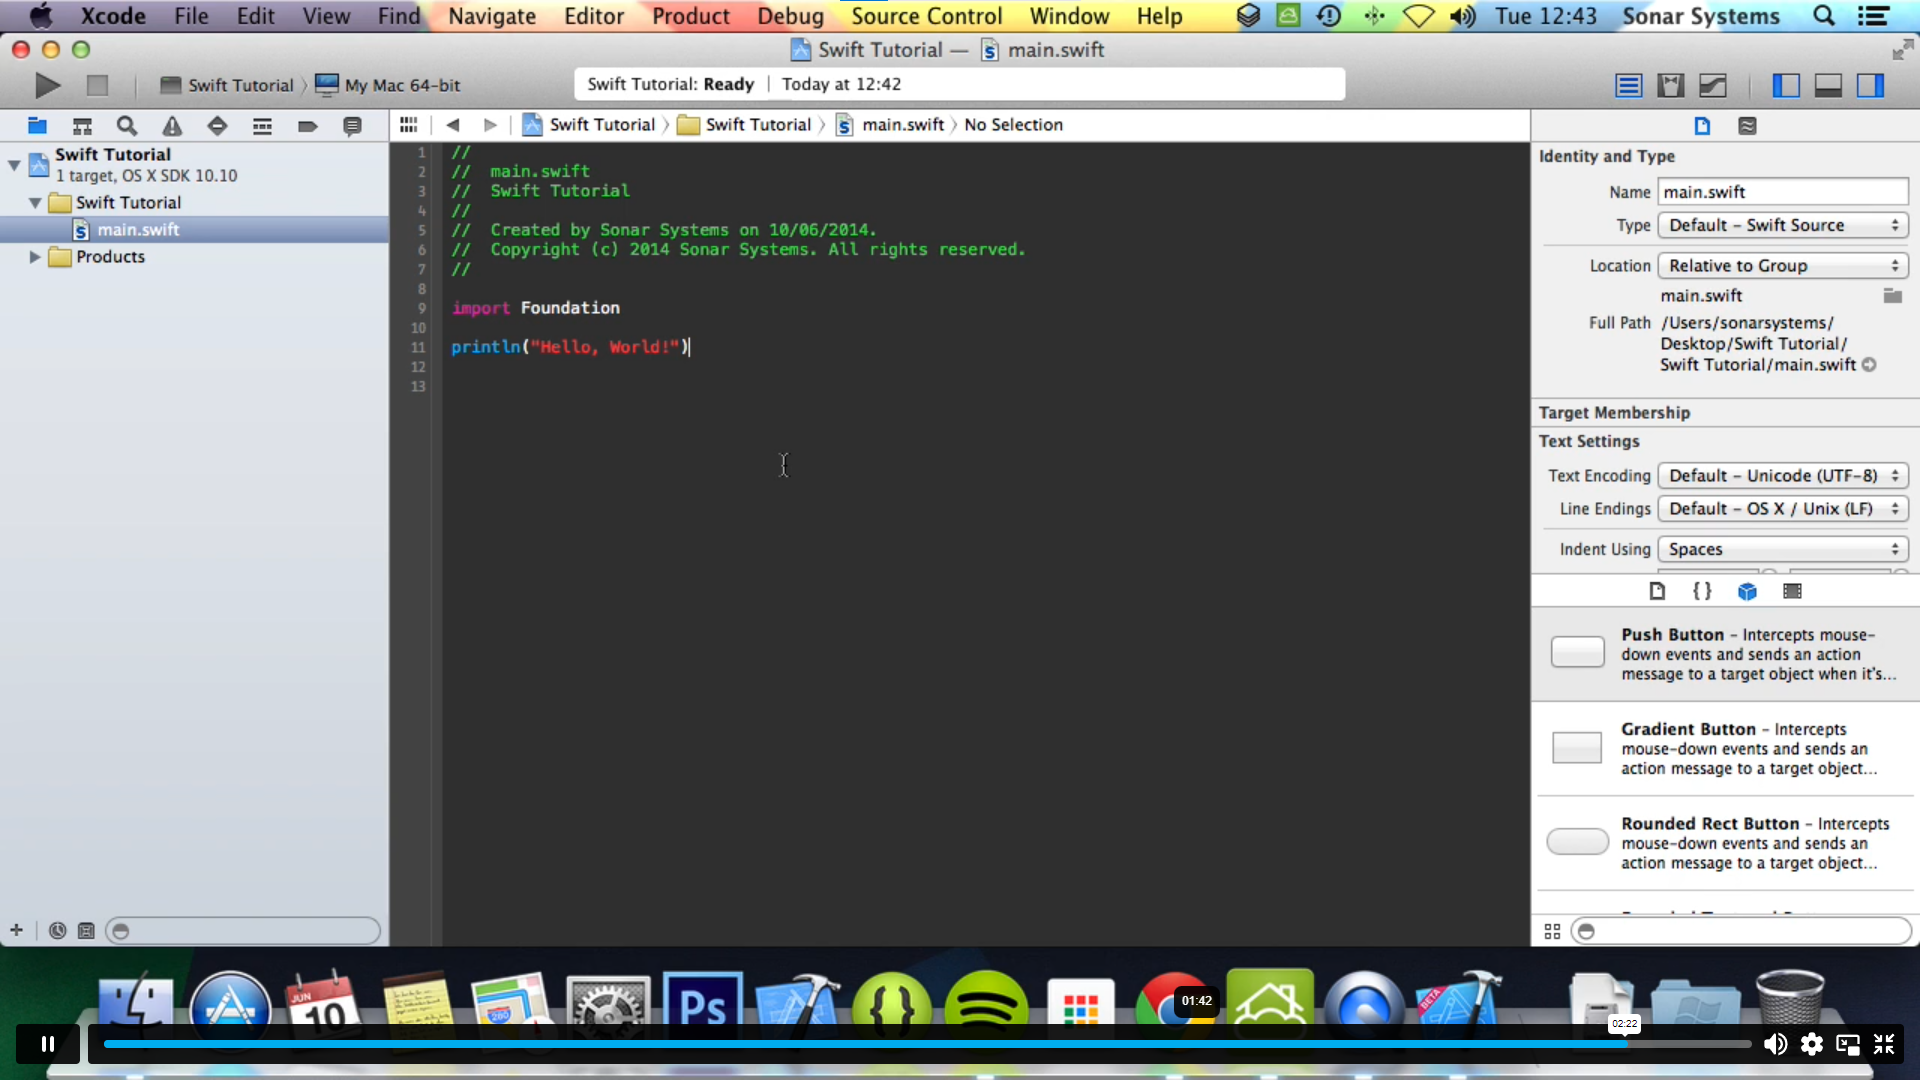Click Swift Tutorial project in jump bar
1920x1080 pixels.
pyautogui.click(x=589, y=124)
